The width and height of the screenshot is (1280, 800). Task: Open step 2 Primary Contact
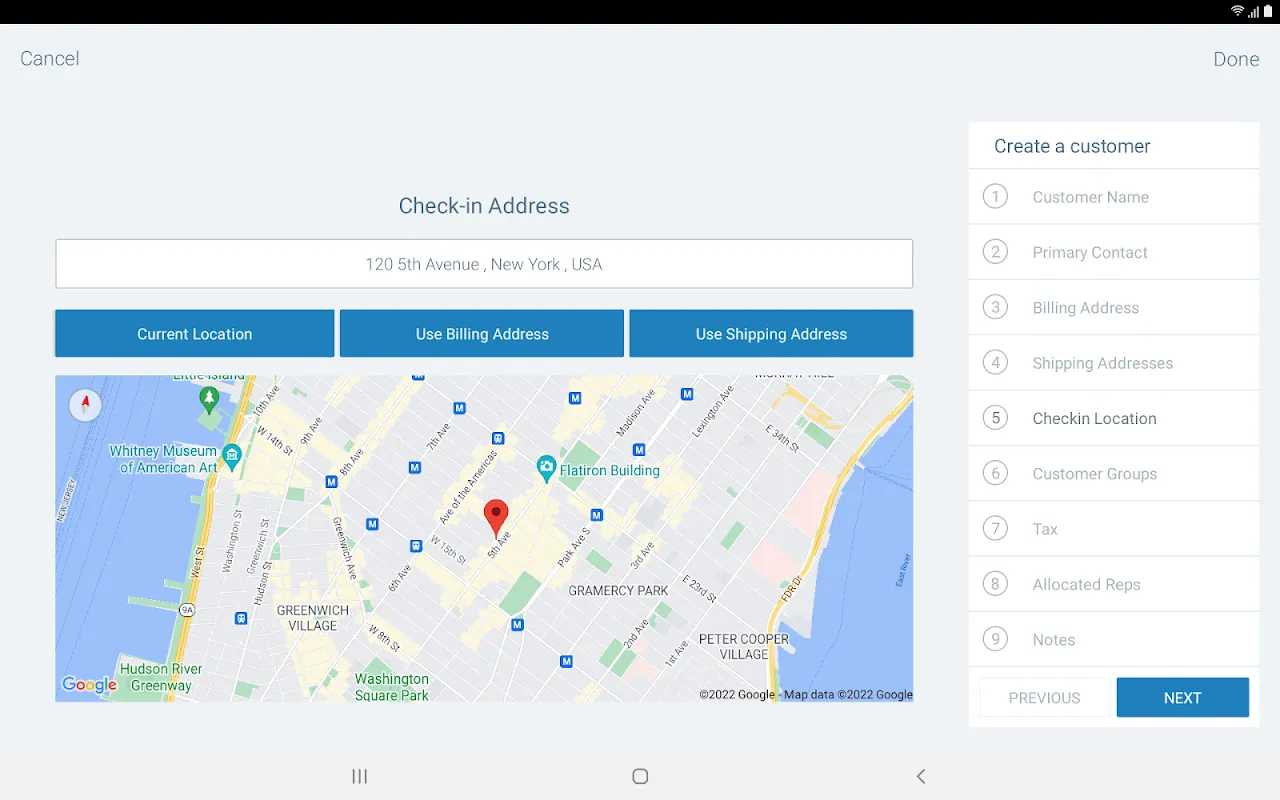(1114, 252)
